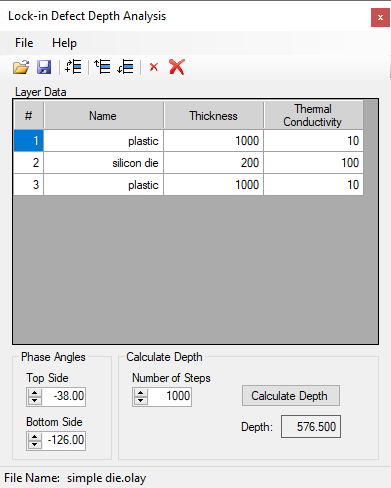Decrease Bottom Side phase angle with down arrow
The height and width of the screenshot is (488, 391).
tap(34, 444)
